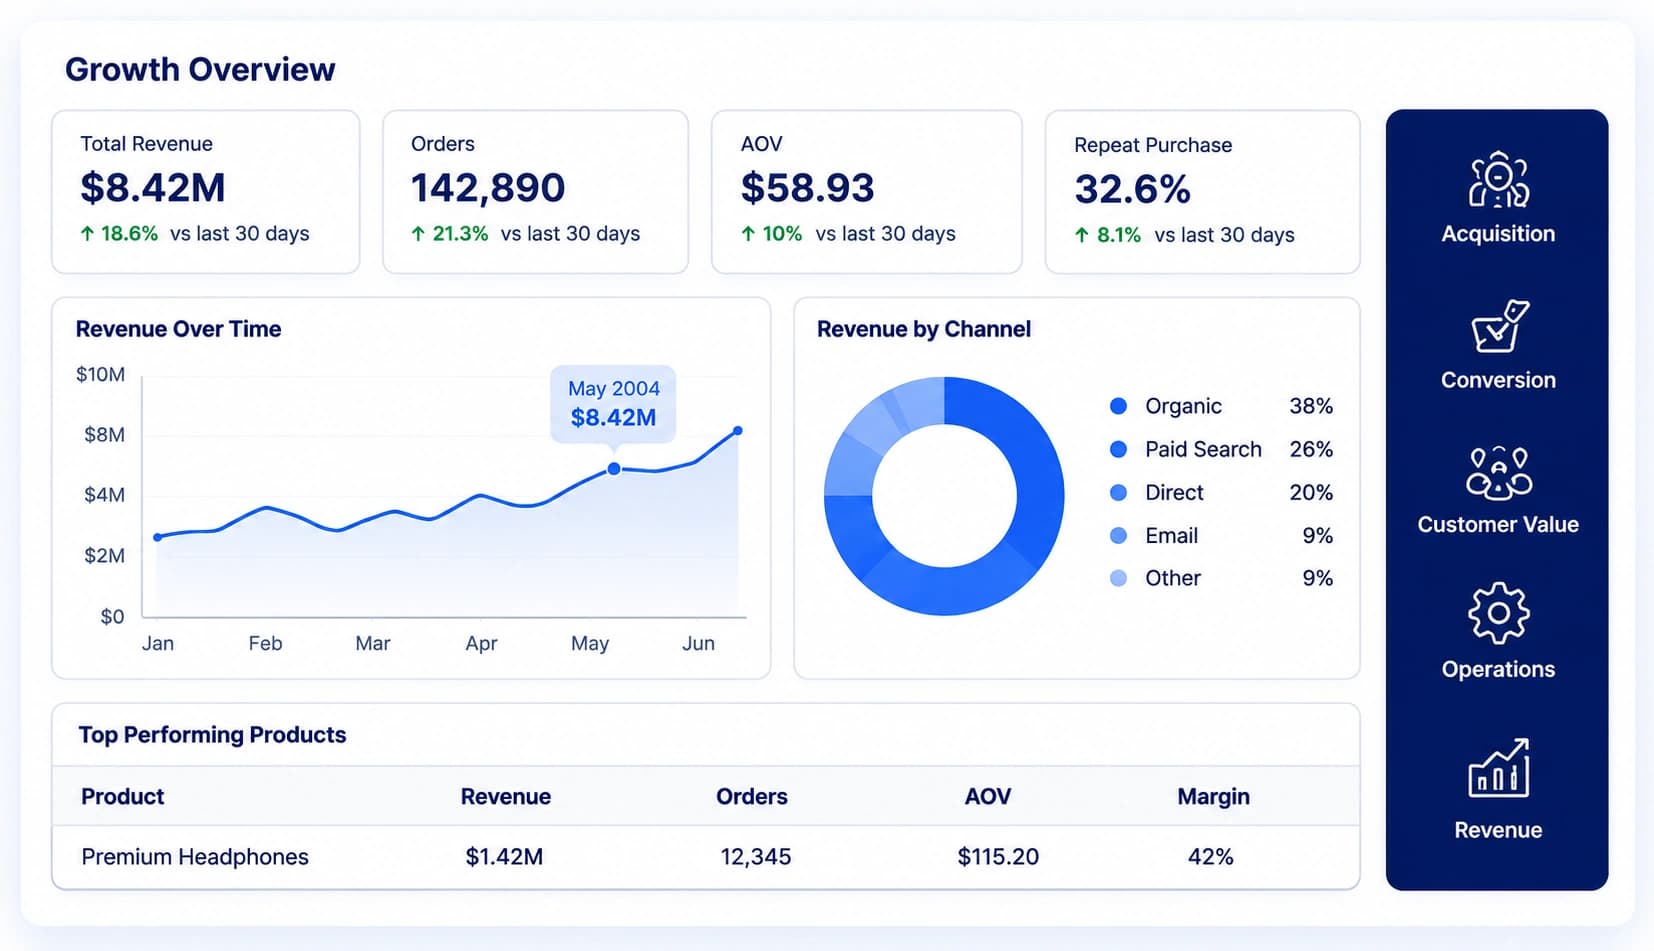Click the Paid Search legend label
This screenshot has width=1654, height=951.
[1204, 449]
